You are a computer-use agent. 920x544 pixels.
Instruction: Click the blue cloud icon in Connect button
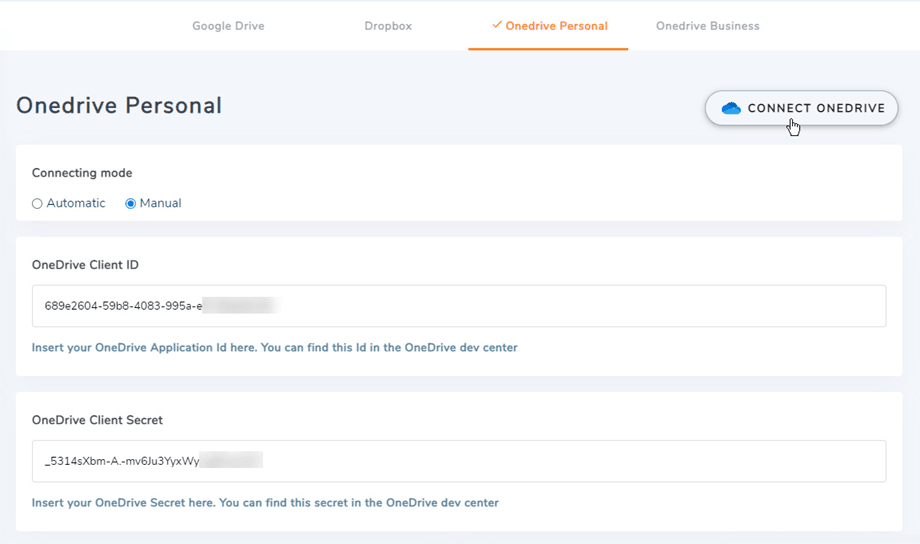click(731, 108)
